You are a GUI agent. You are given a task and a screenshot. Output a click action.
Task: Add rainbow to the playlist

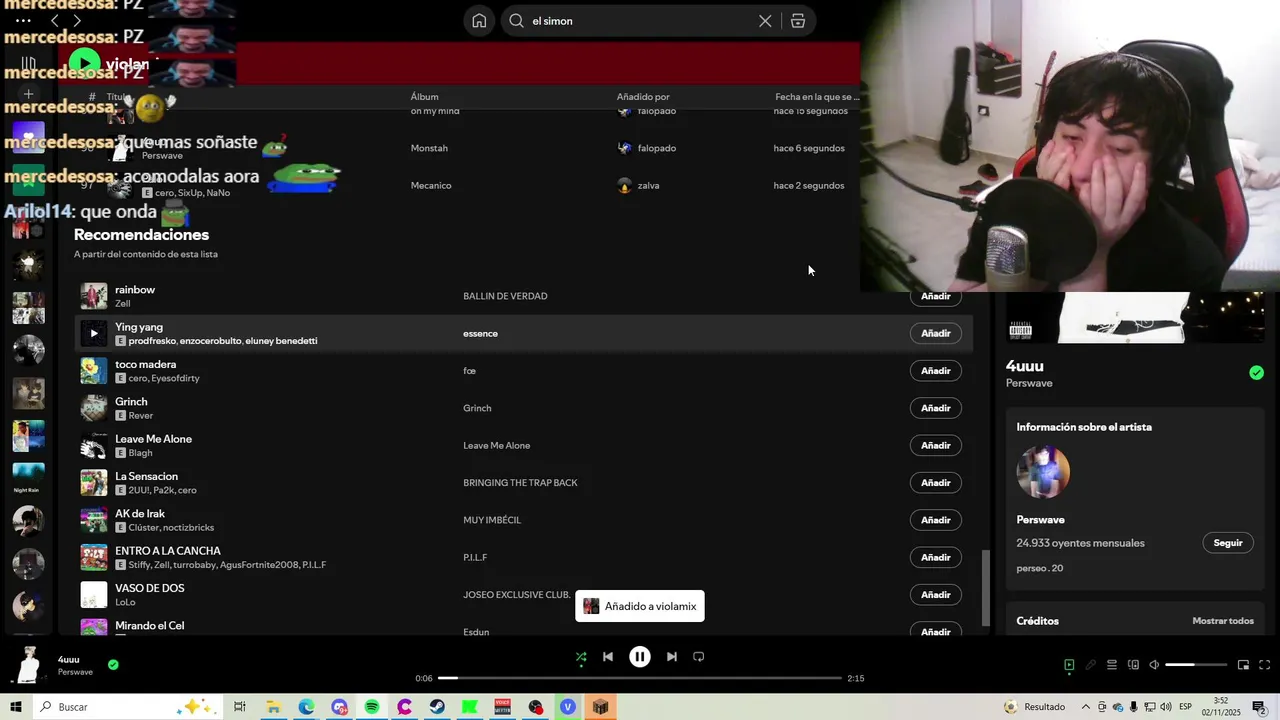click(936, 296)
